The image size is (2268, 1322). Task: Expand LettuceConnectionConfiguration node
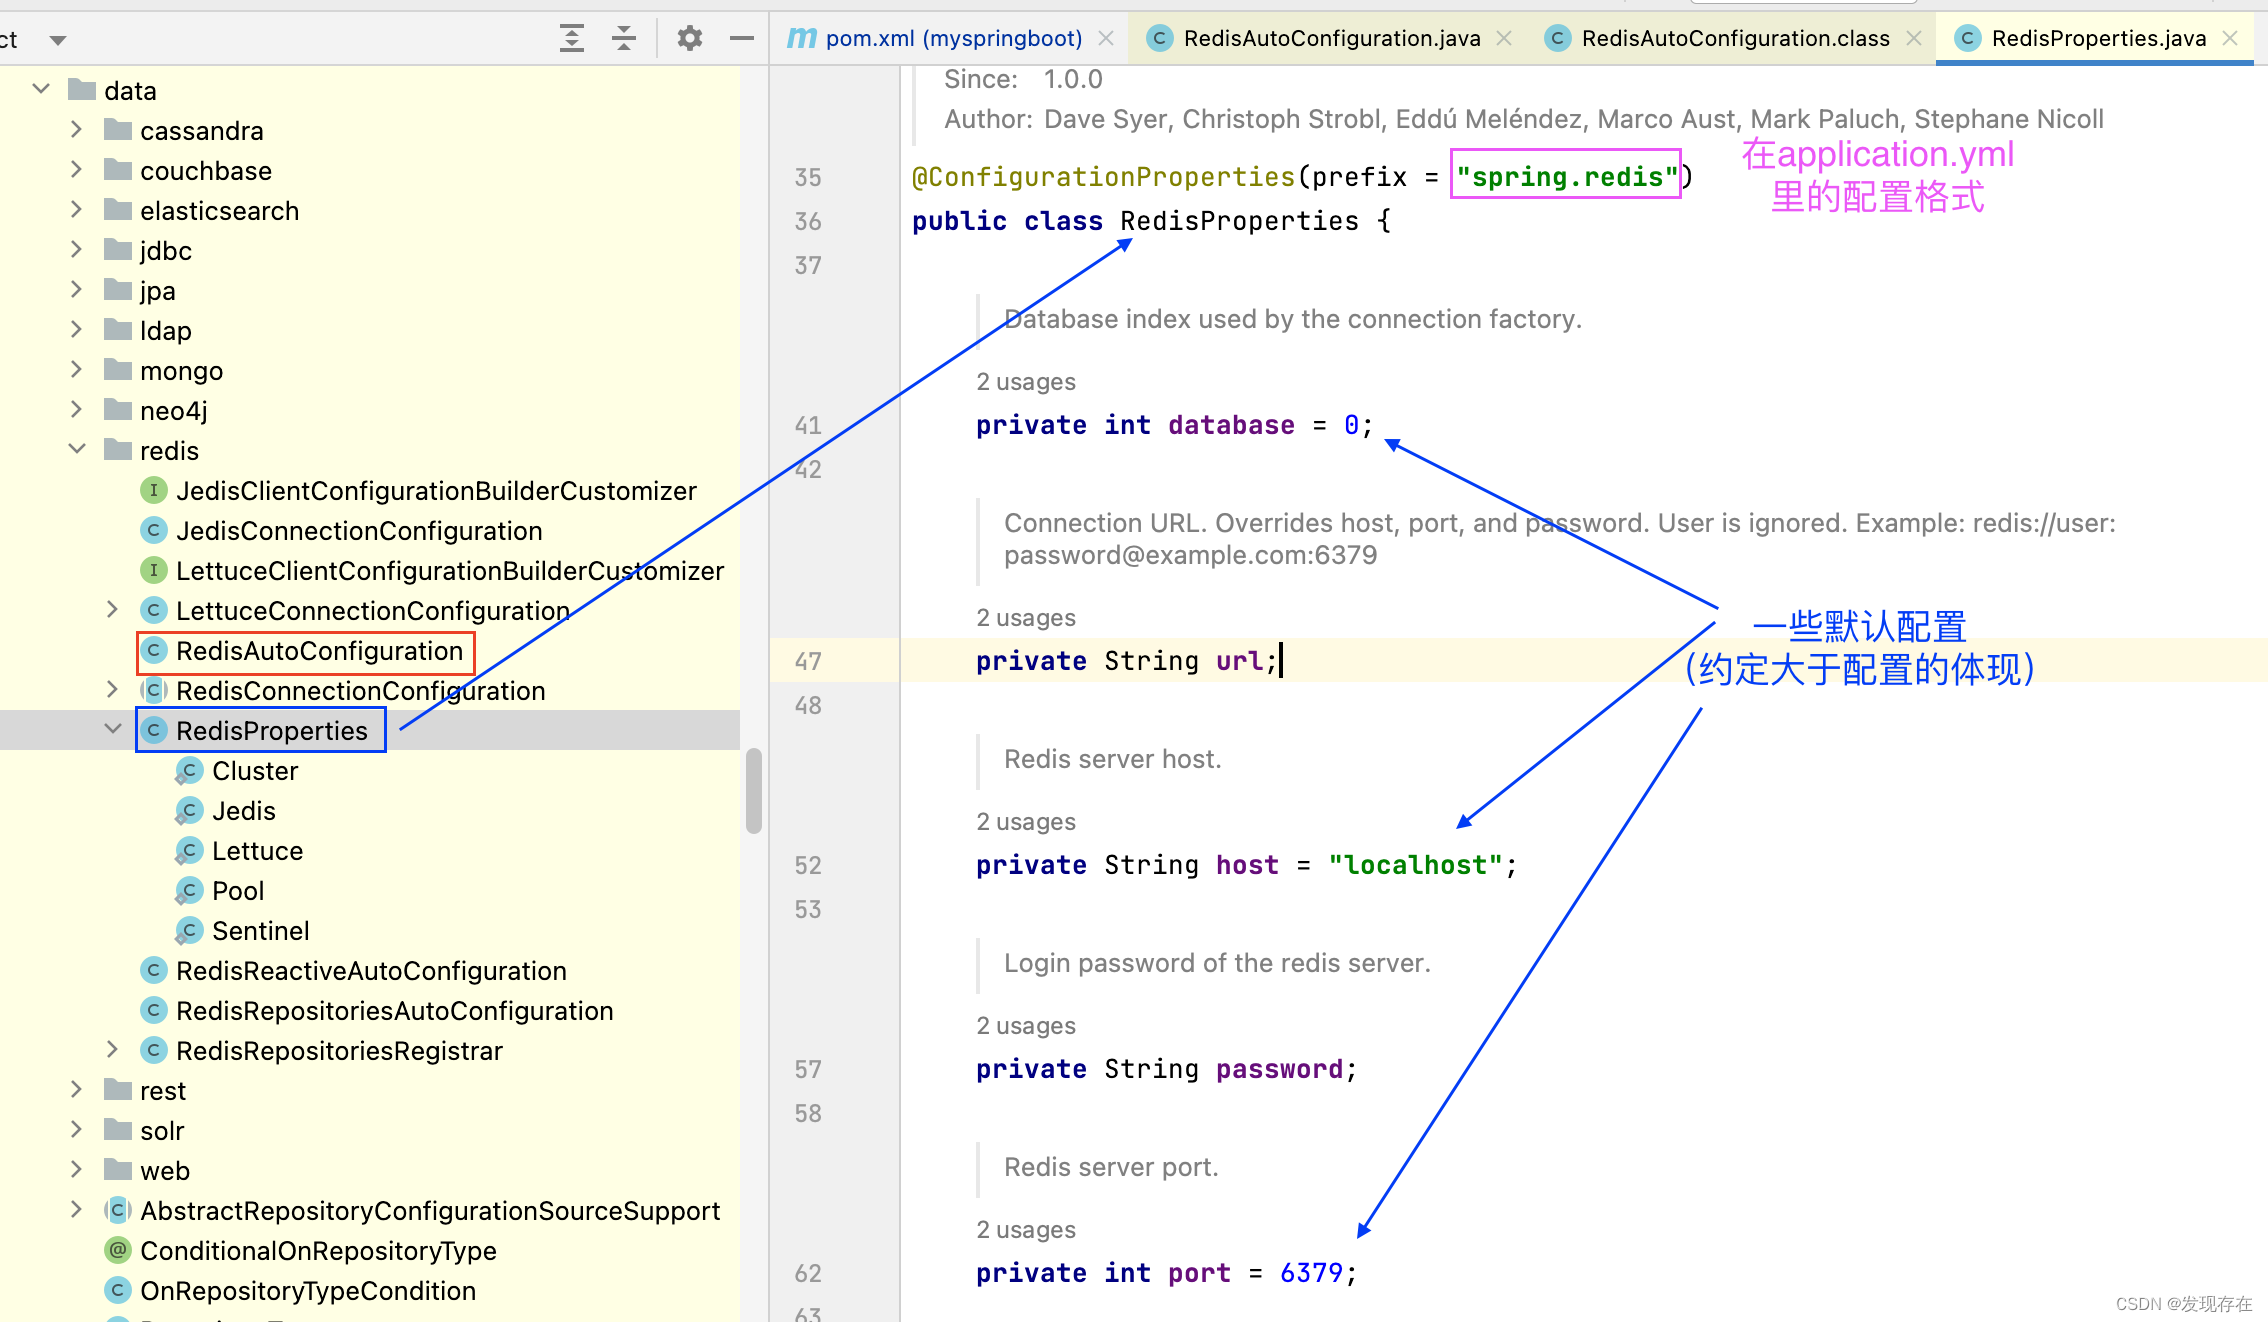(113, 609)
